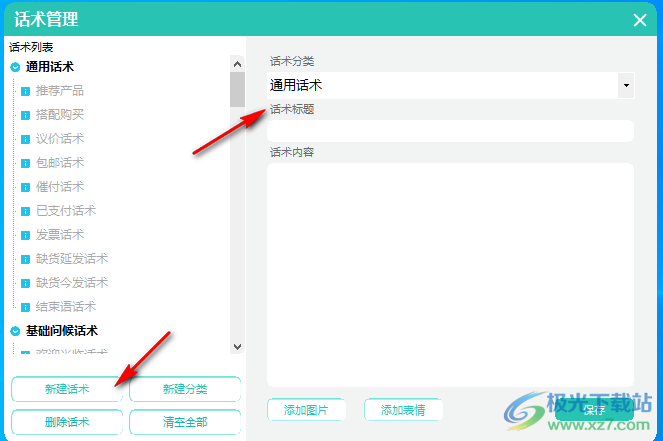Click the 添加图片 button
Image resolution: width=663 pixels, height=441 pixels.
point(306,410)
